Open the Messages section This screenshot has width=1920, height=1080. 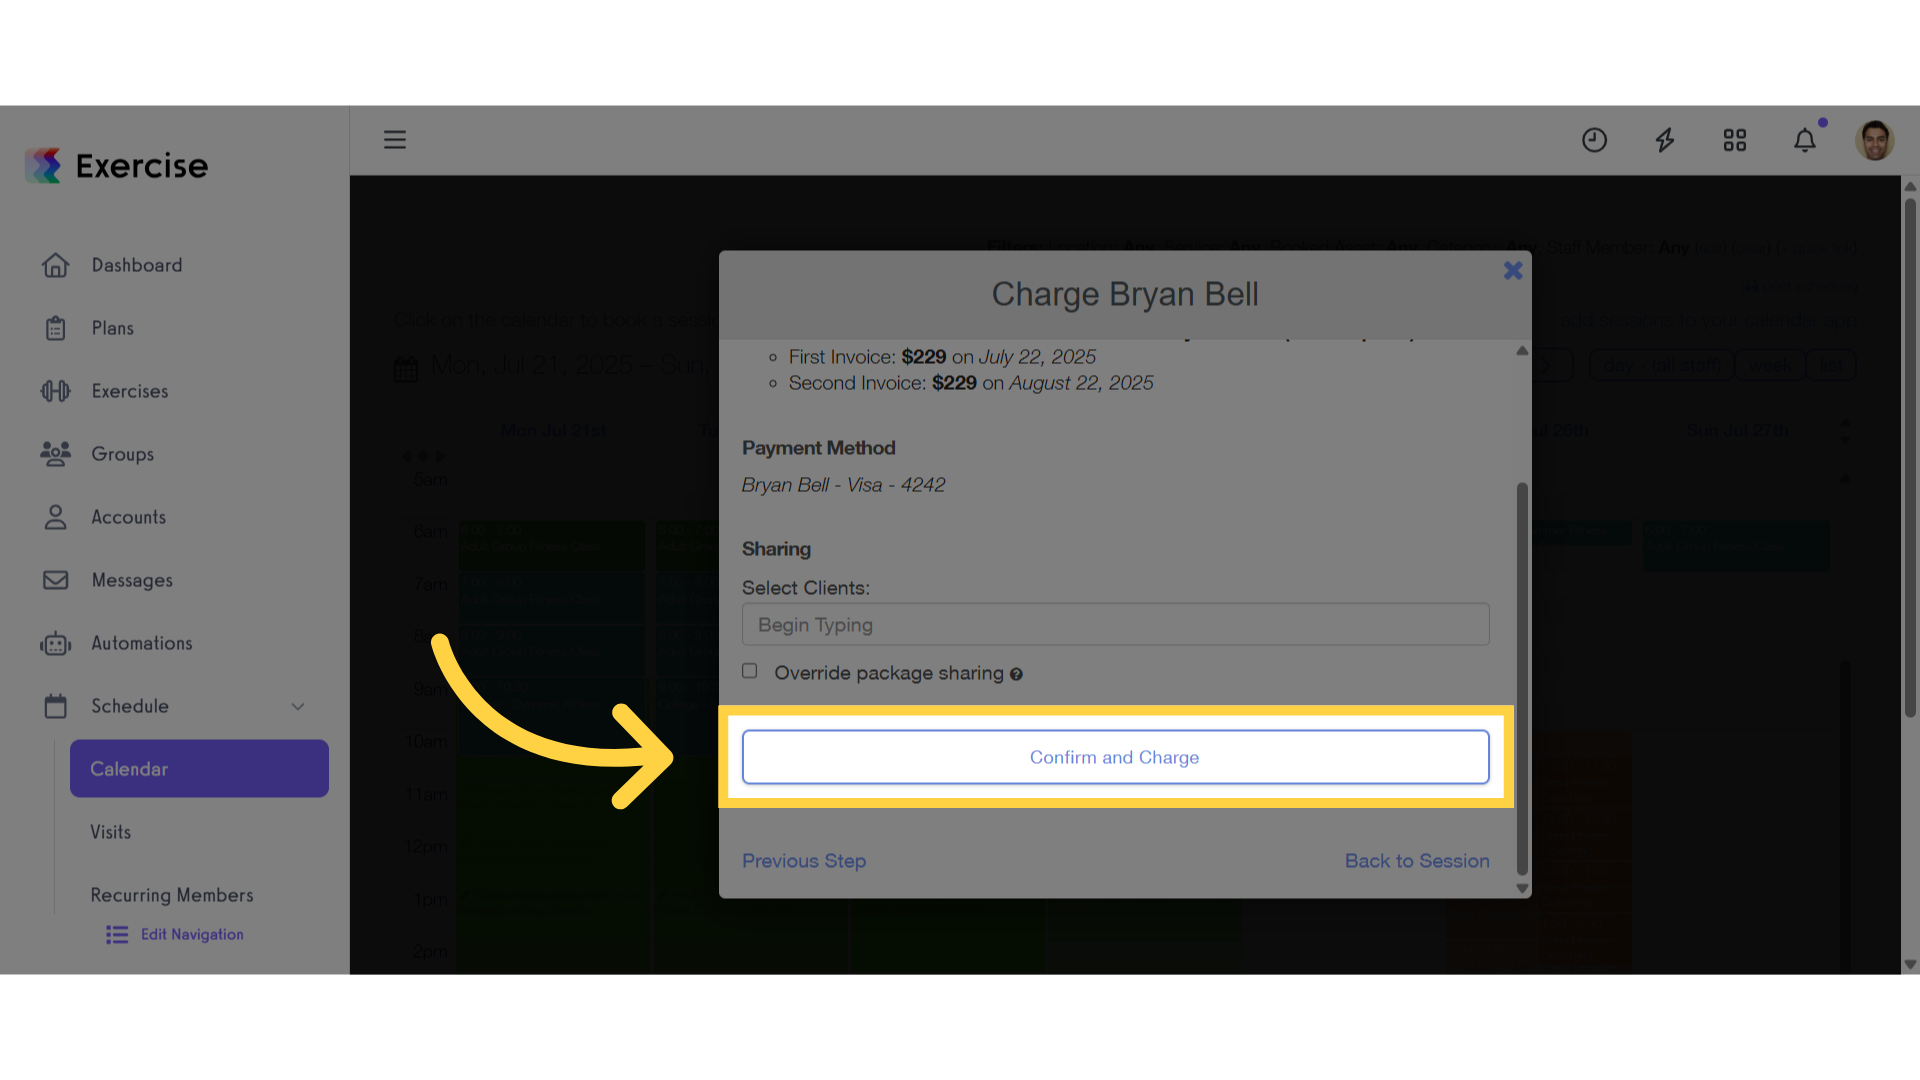point(132,580)
